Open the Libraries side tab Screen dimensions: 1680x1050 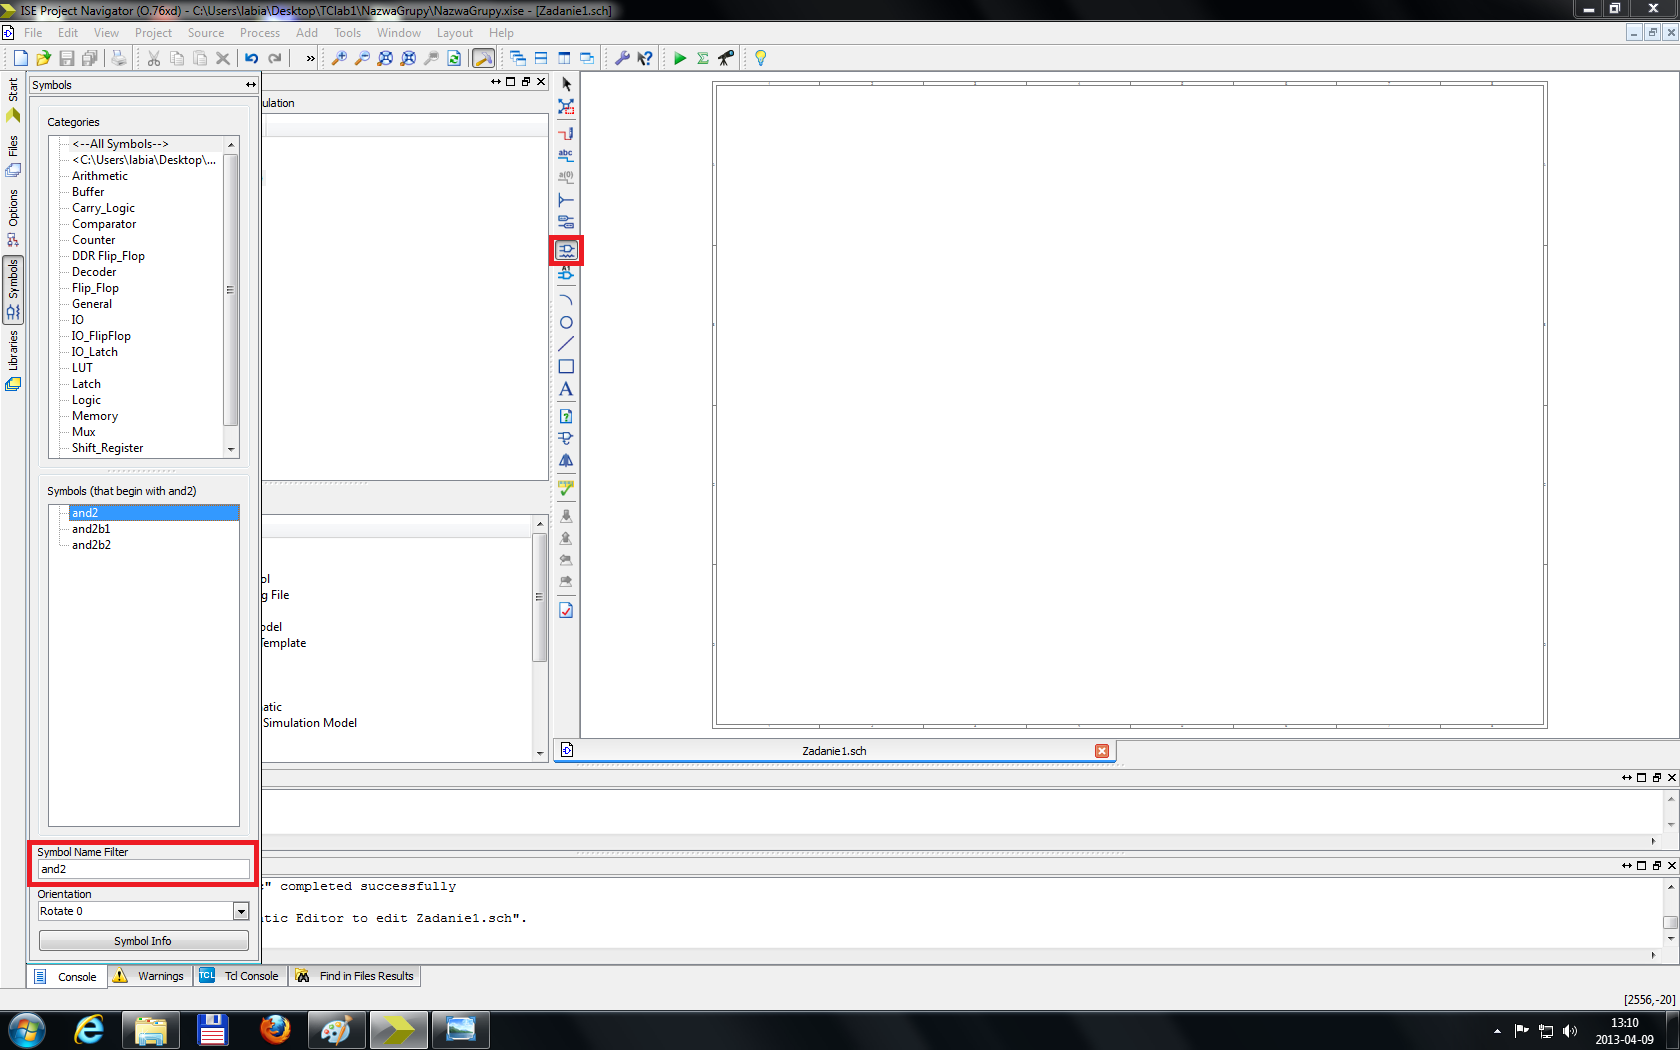pos(13,361)
